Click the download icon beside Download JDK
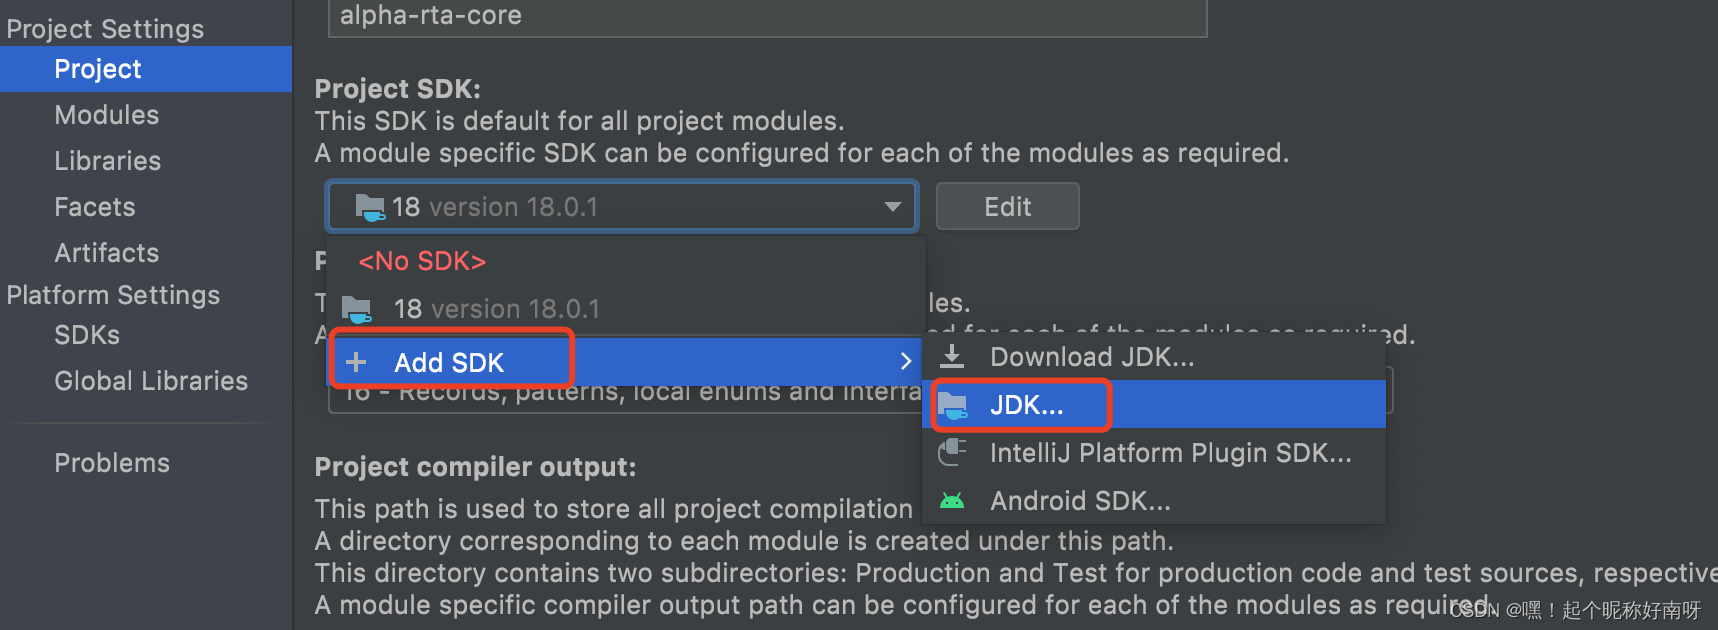Viewport: 1718px width, 630px height. pos(952,356)
